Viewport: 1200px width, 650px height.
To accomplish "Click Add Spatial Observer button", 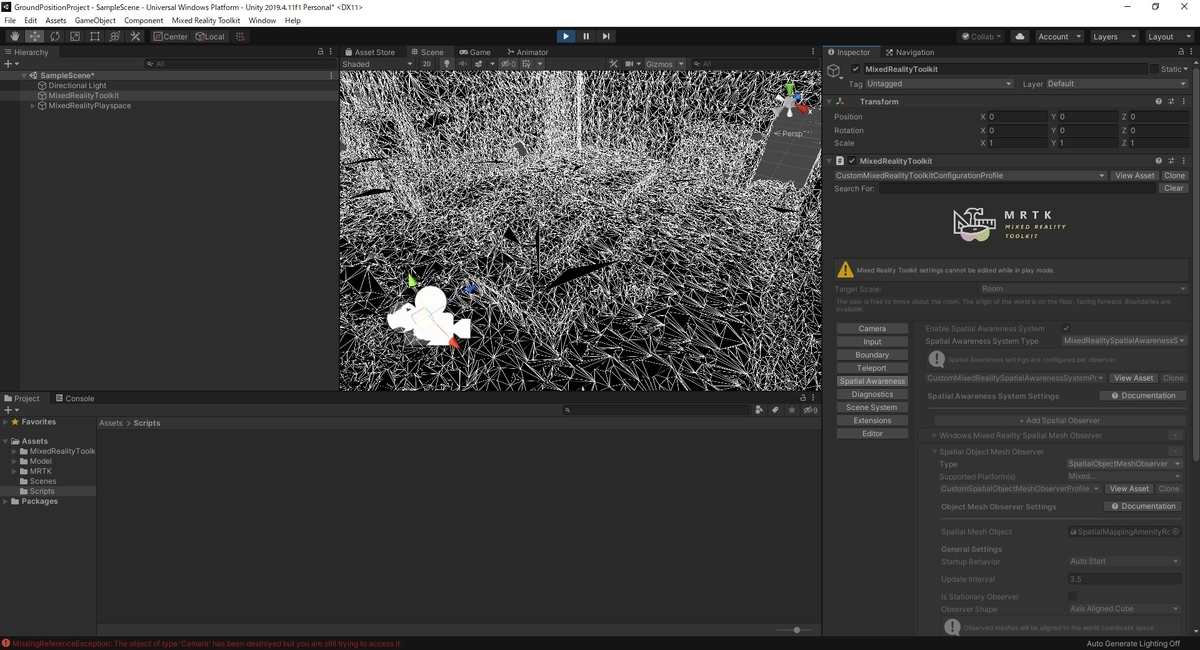I will pyautogui.click(x=1061, y=421).
